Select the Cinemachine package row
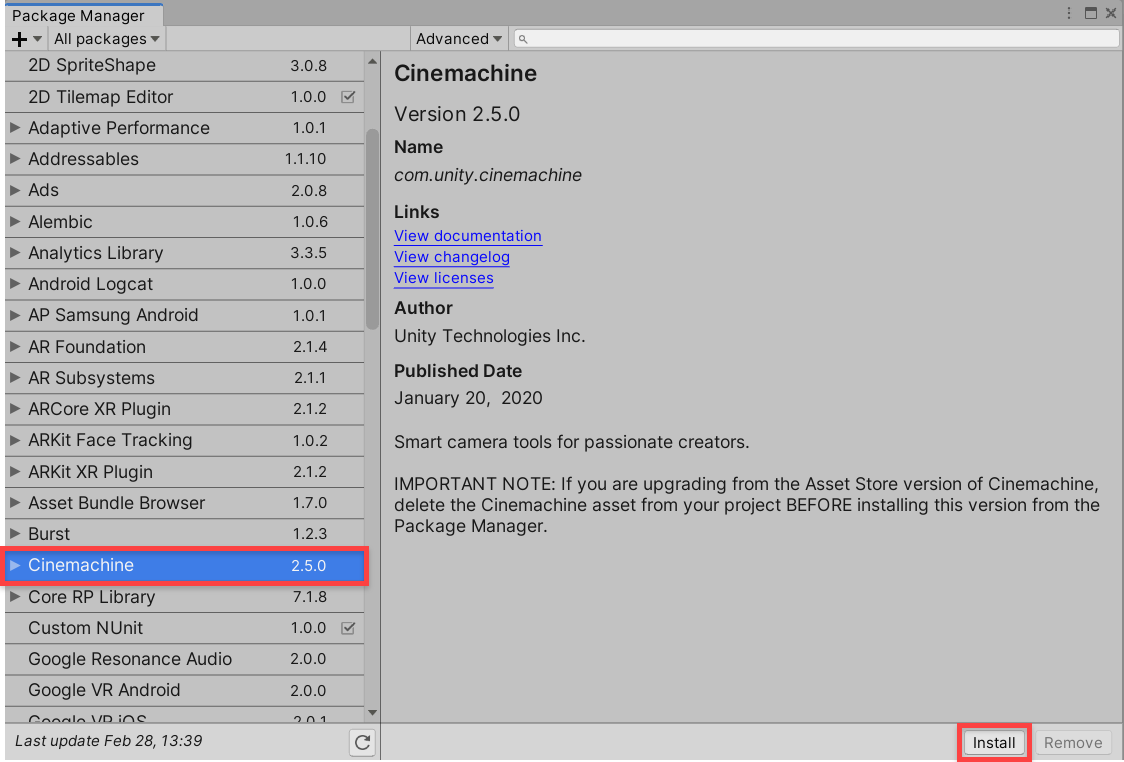The height and width of the screenshot is (762, 1124). pyautogui.click(x=184, y=566)
